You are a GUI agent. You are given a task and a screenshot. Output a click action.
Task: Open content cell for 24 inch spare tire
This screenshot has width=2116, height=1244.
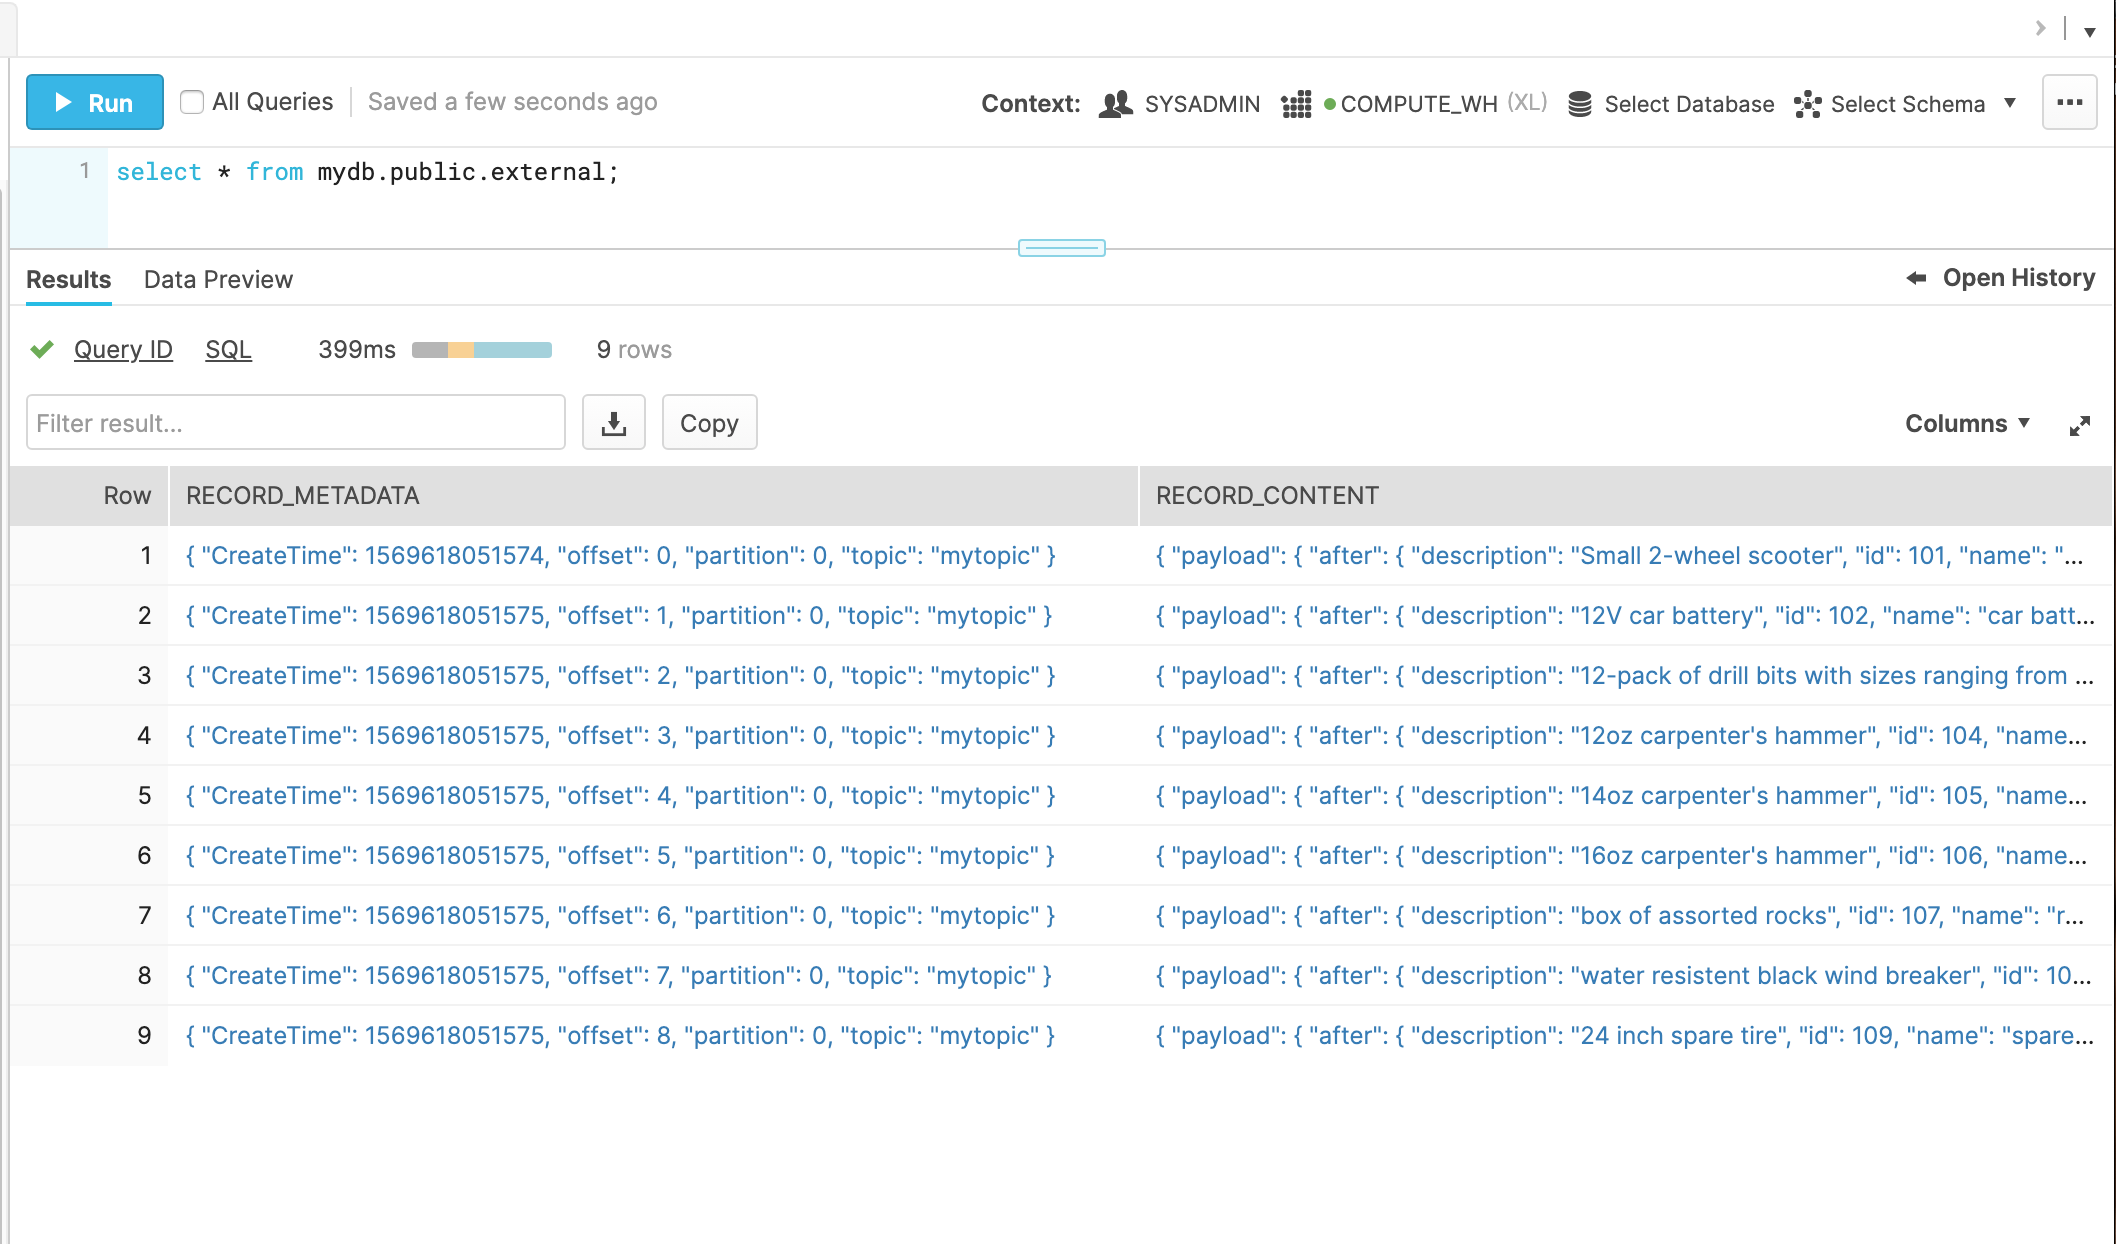point(1625,1035)
